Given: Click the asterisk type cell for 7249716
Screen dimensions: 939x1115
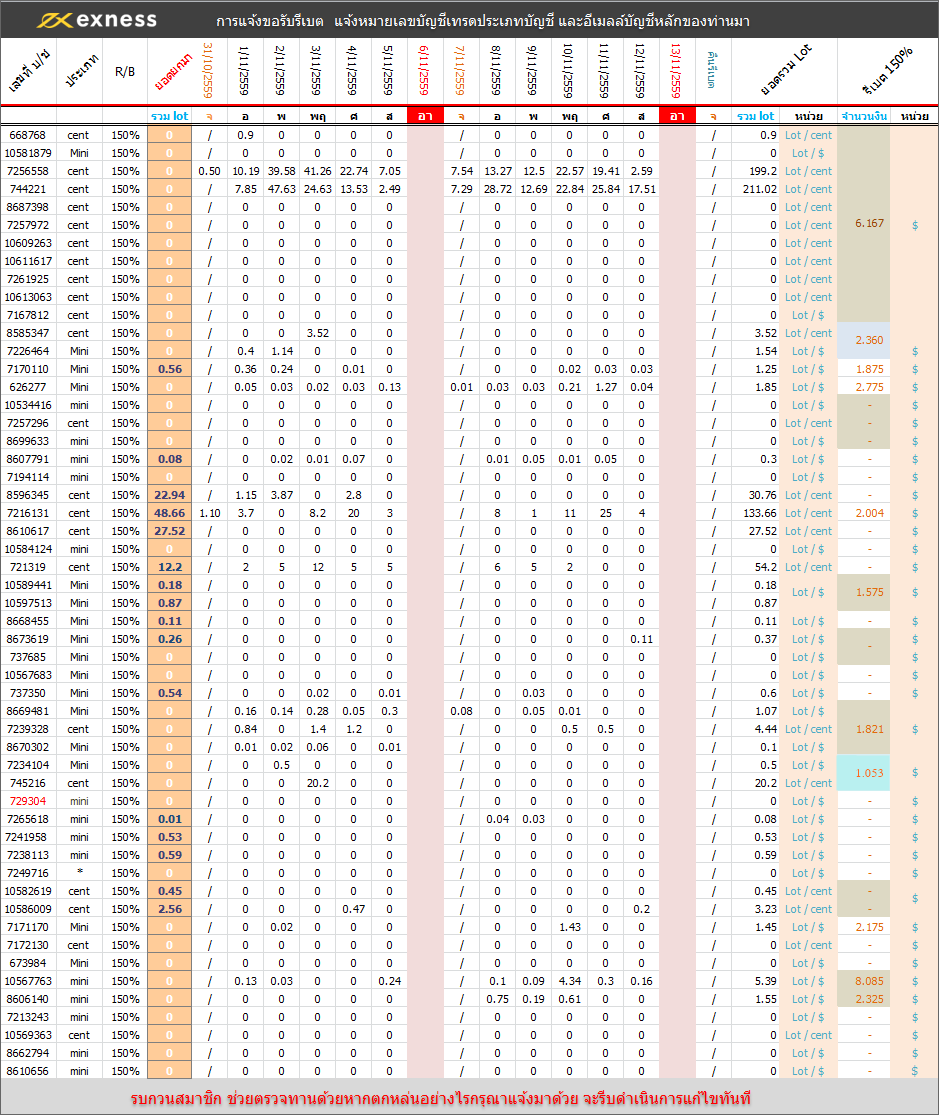Looking at the screenshot, I should [x=80, y=873].
